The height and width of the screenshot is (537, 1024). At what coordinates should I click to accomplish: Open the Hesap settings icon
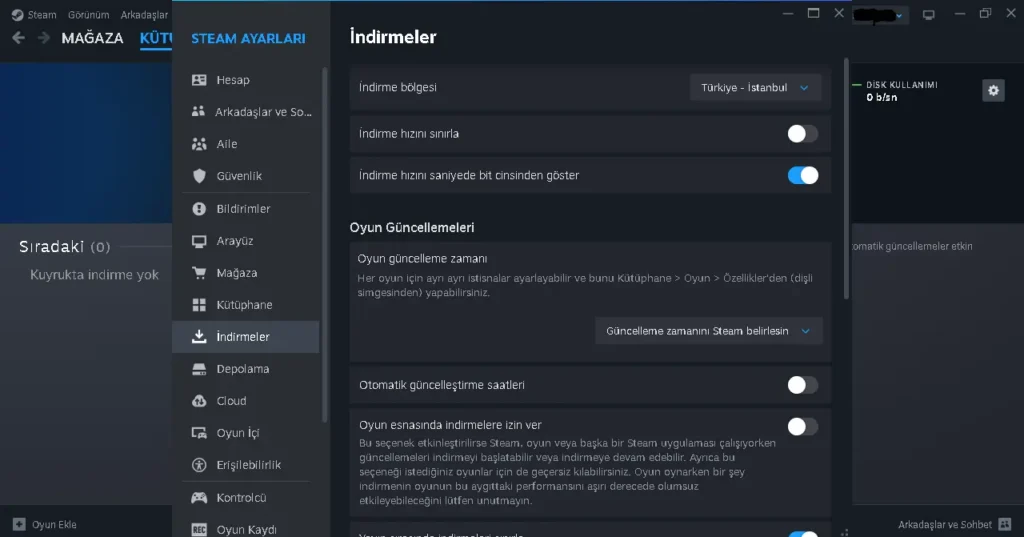[199, 80]
